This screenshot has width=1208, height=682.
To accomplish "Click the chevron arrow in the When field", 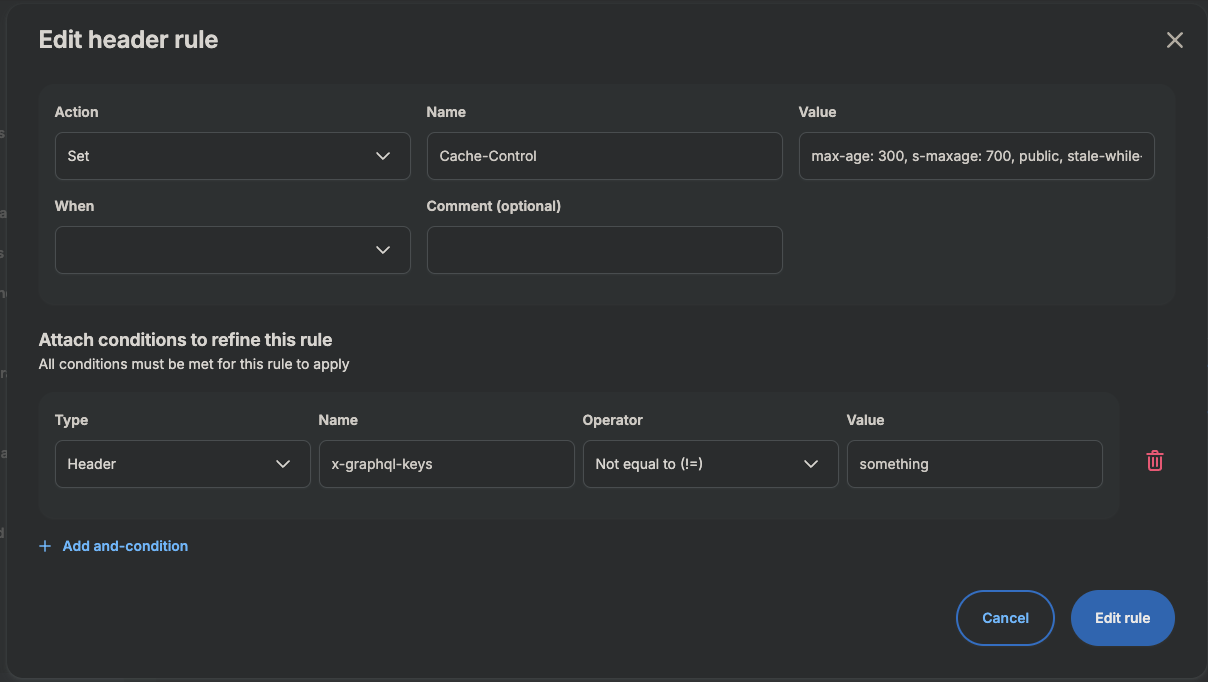I will click(383, 250).
